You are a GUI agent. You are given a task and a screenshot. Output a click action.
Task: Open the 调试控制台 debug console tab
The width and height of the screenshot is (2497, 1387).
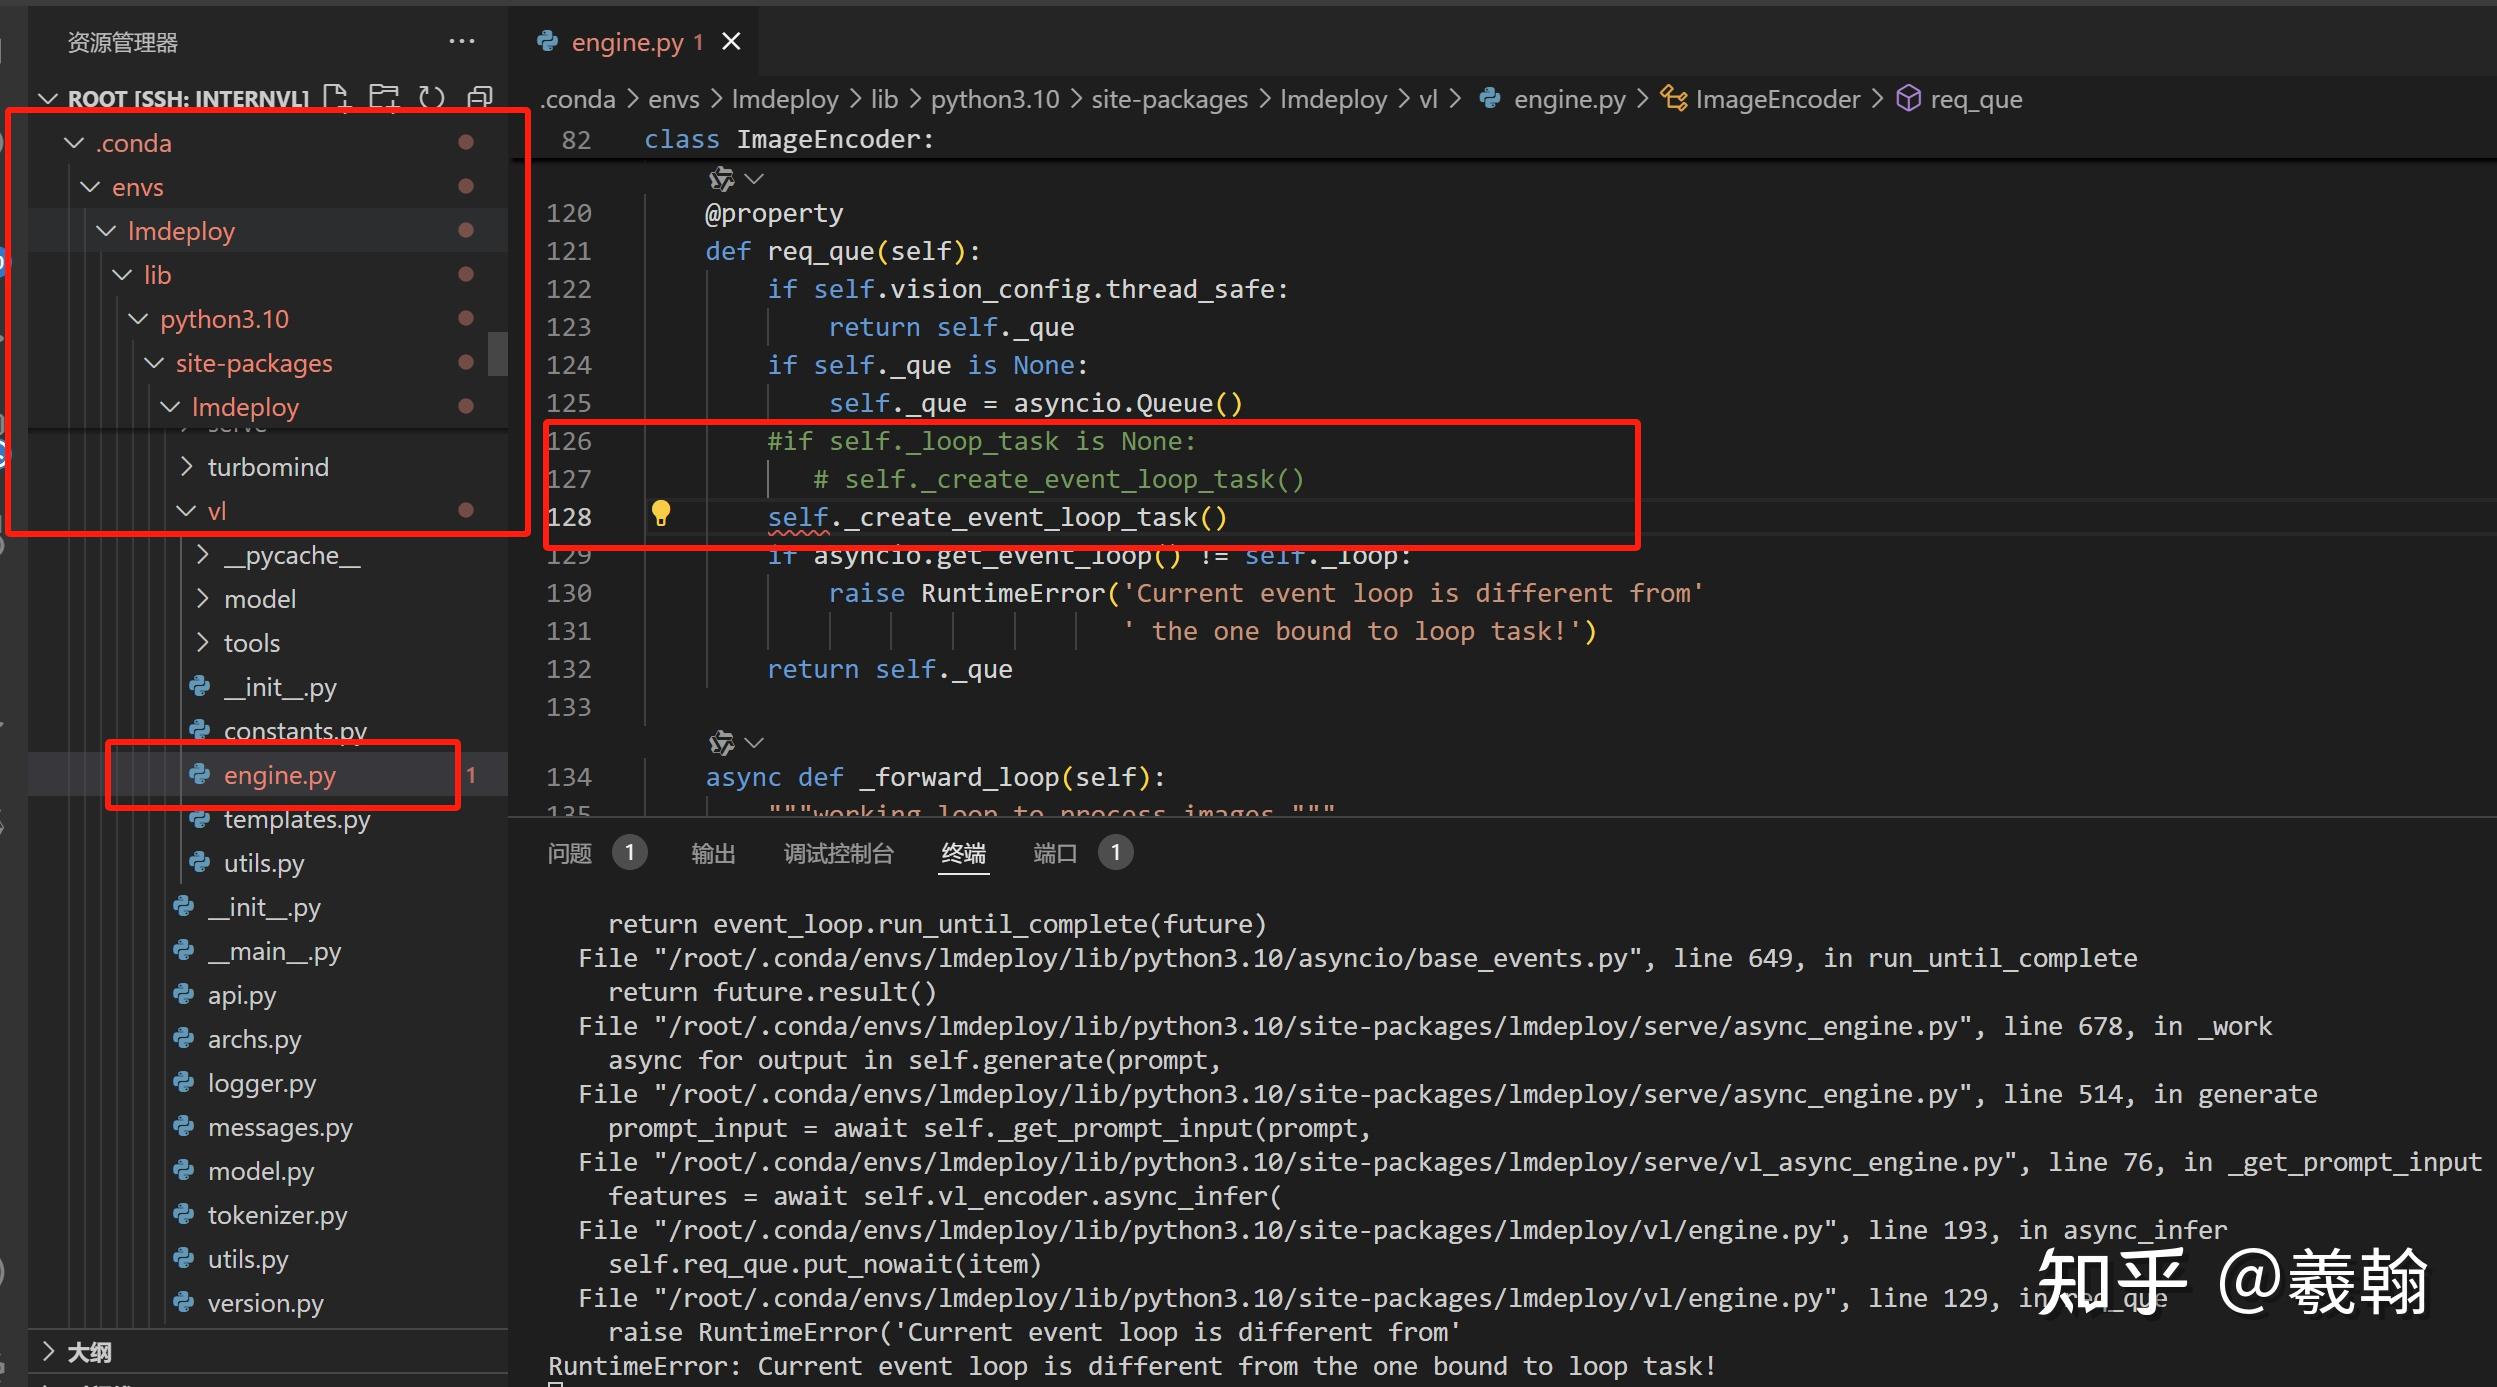tap(838, 853)
